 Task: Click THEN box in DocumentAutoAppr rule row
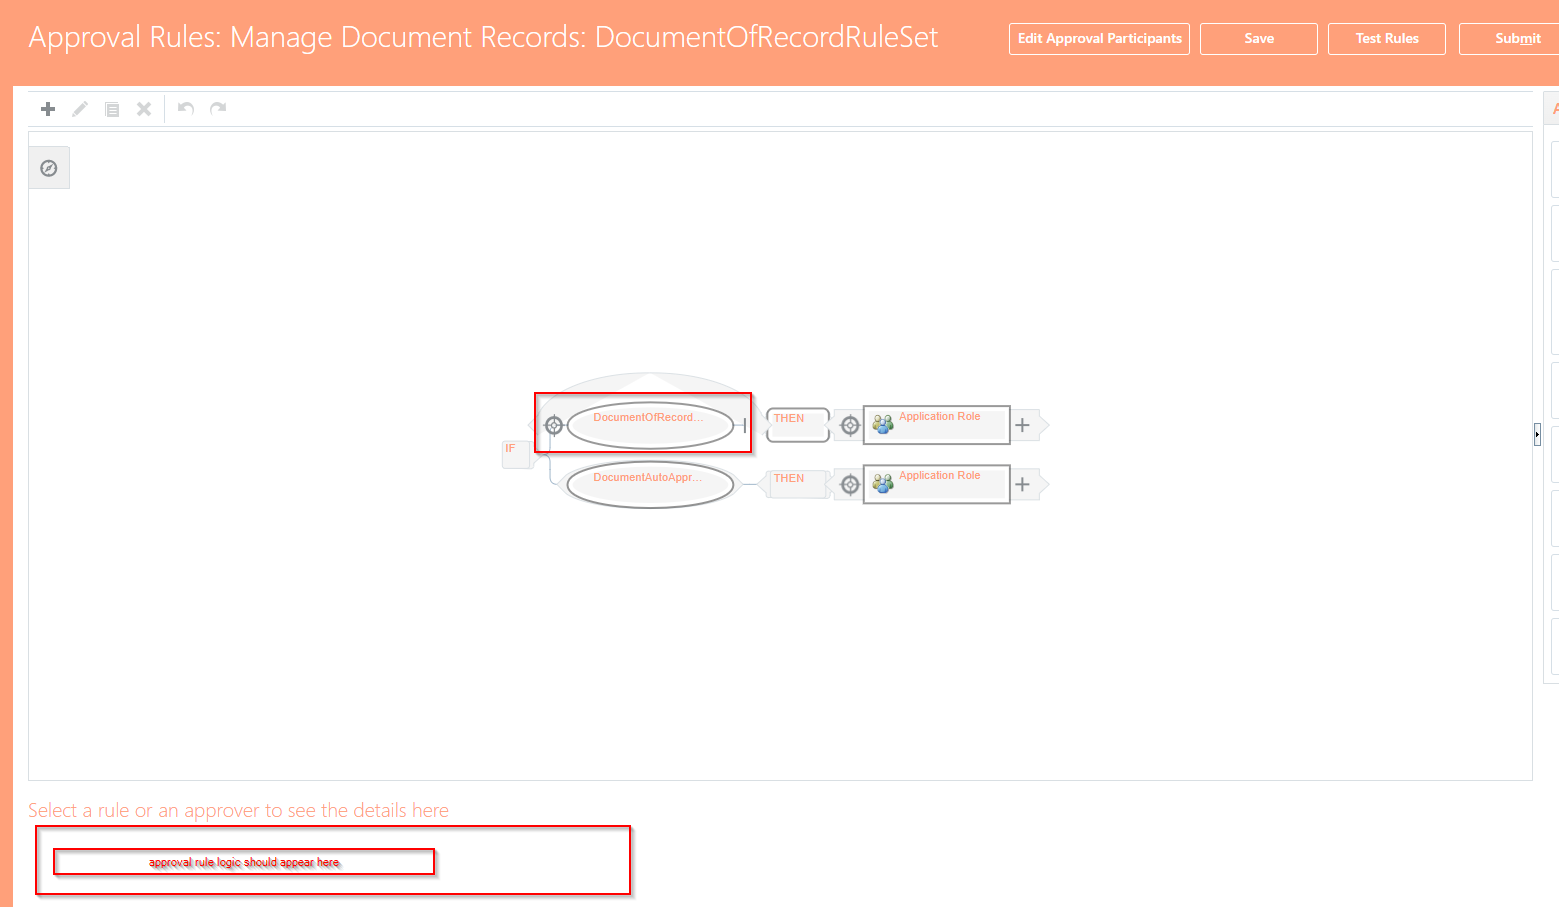798,484
